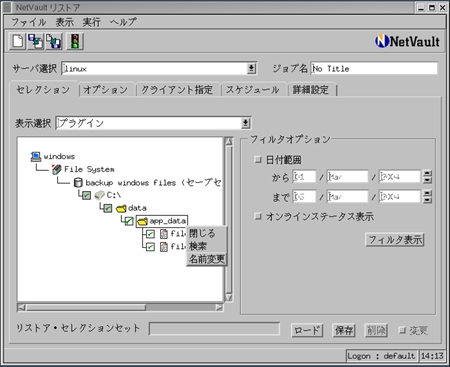
Task: Click the second toolbar icon with computers
Action: [35, 41]
